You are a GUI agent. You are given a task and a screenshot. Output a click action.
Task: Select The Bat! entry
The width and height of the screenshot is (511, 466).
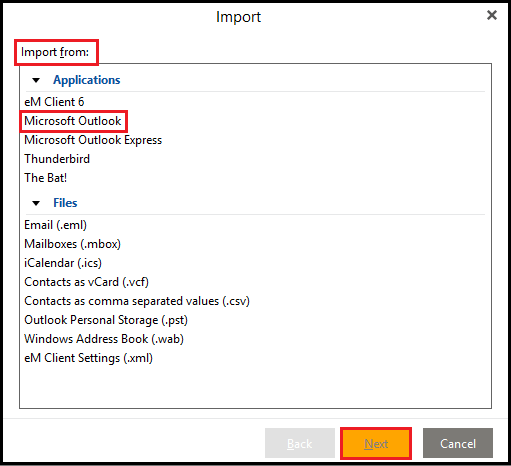coord(46,178)
